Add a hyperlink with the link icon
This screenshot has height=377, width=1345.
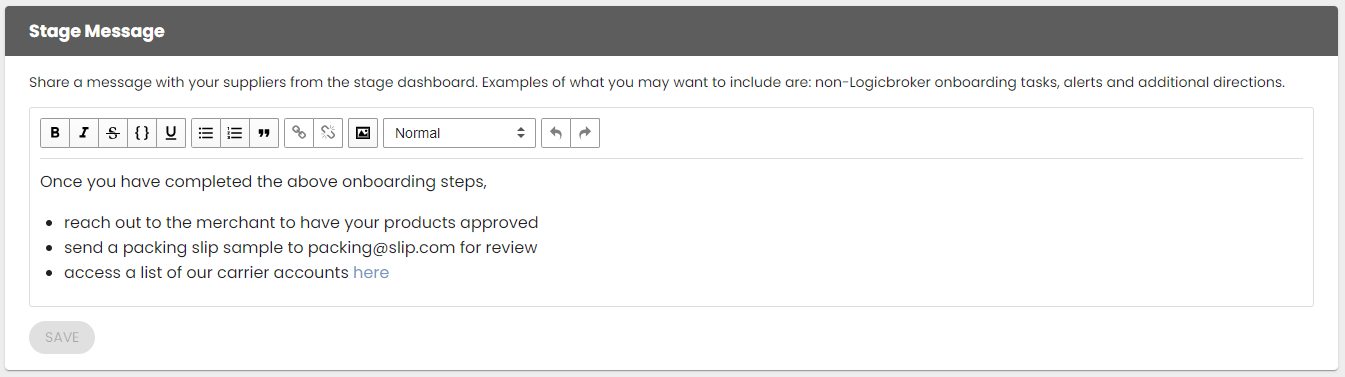click(299, 133)
